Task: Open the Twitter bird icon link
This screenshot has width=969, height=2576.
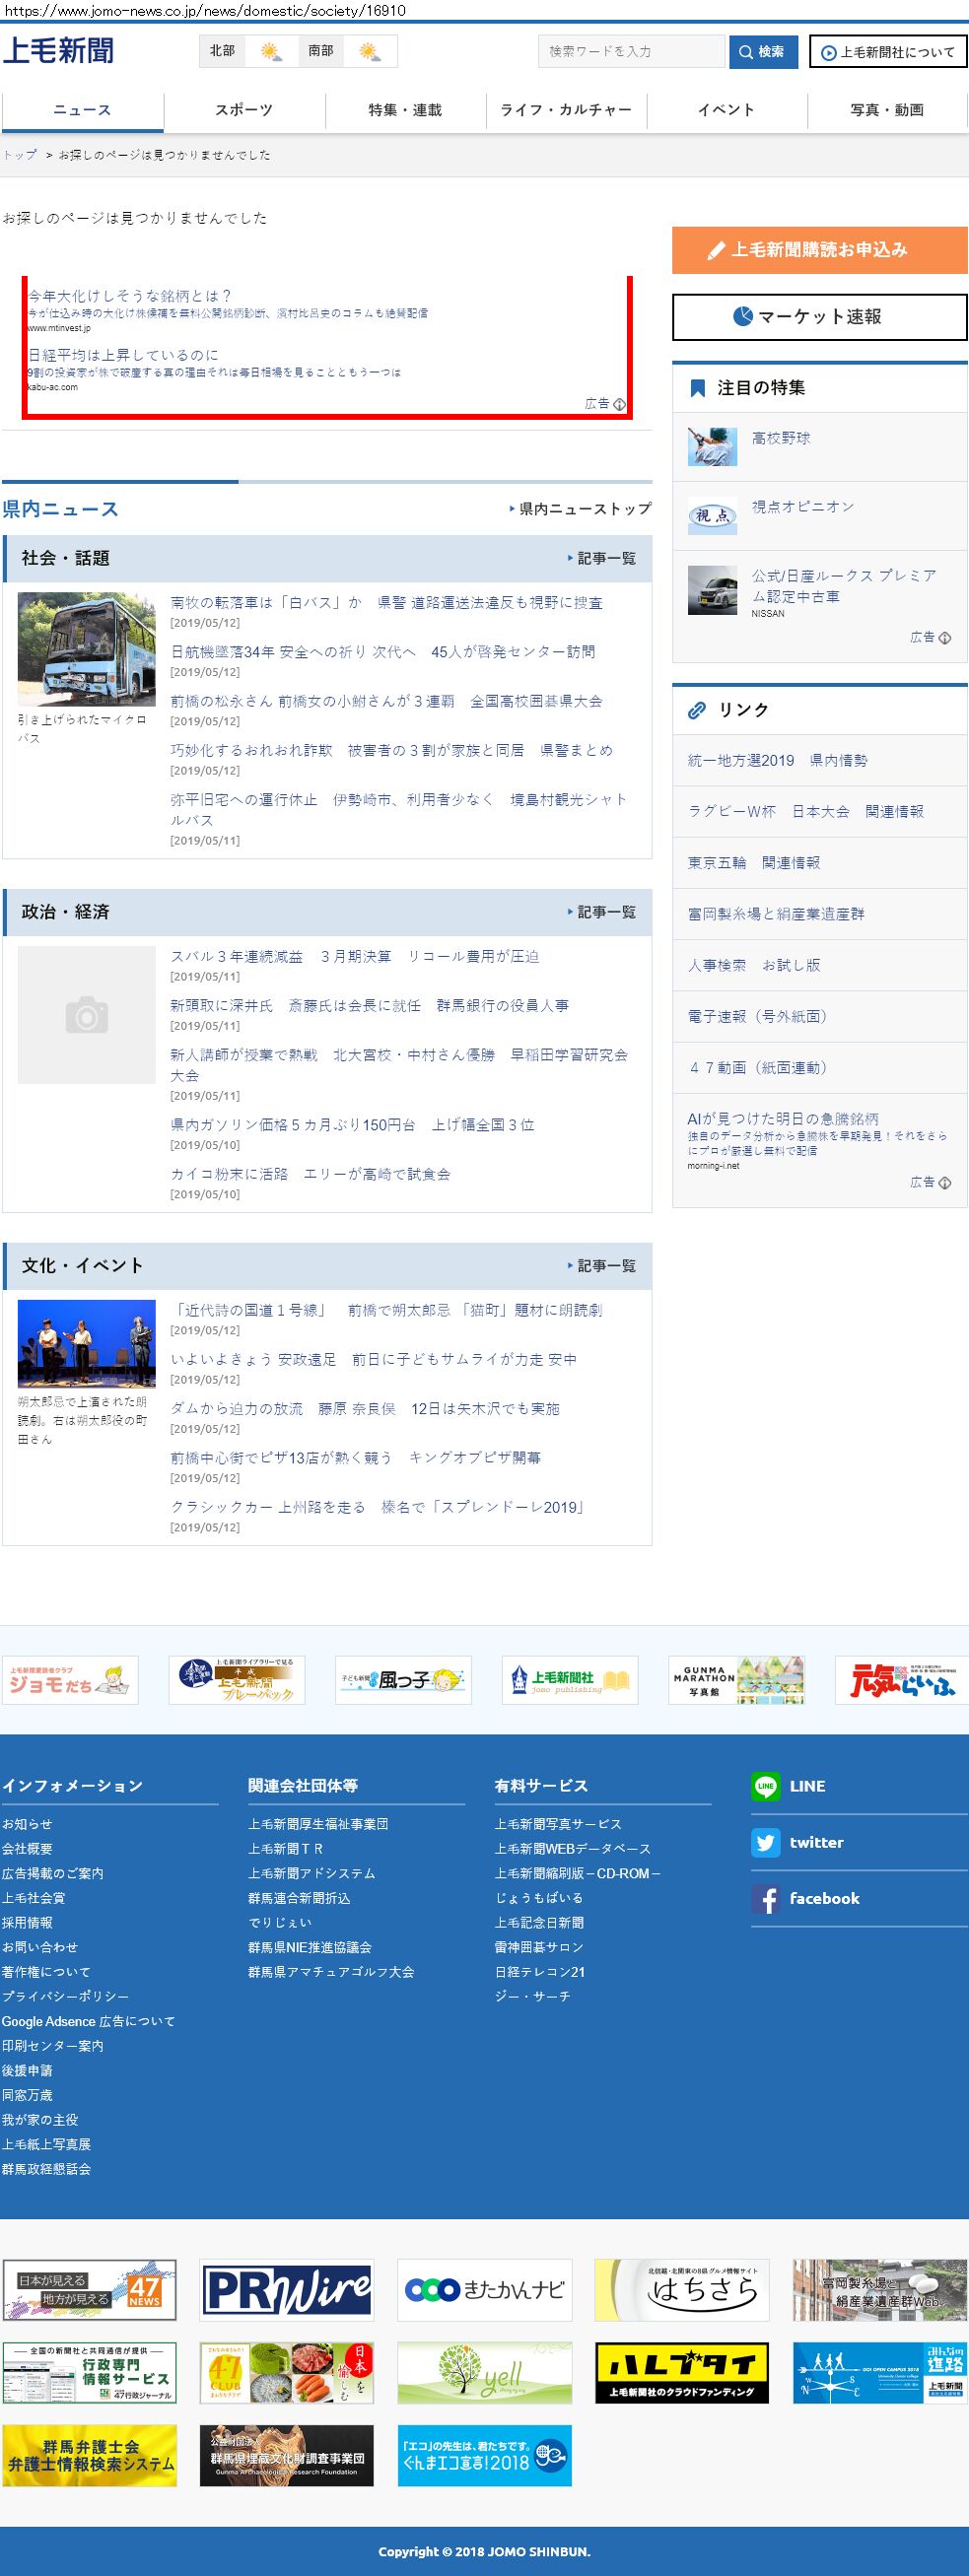Action: 765,1842
